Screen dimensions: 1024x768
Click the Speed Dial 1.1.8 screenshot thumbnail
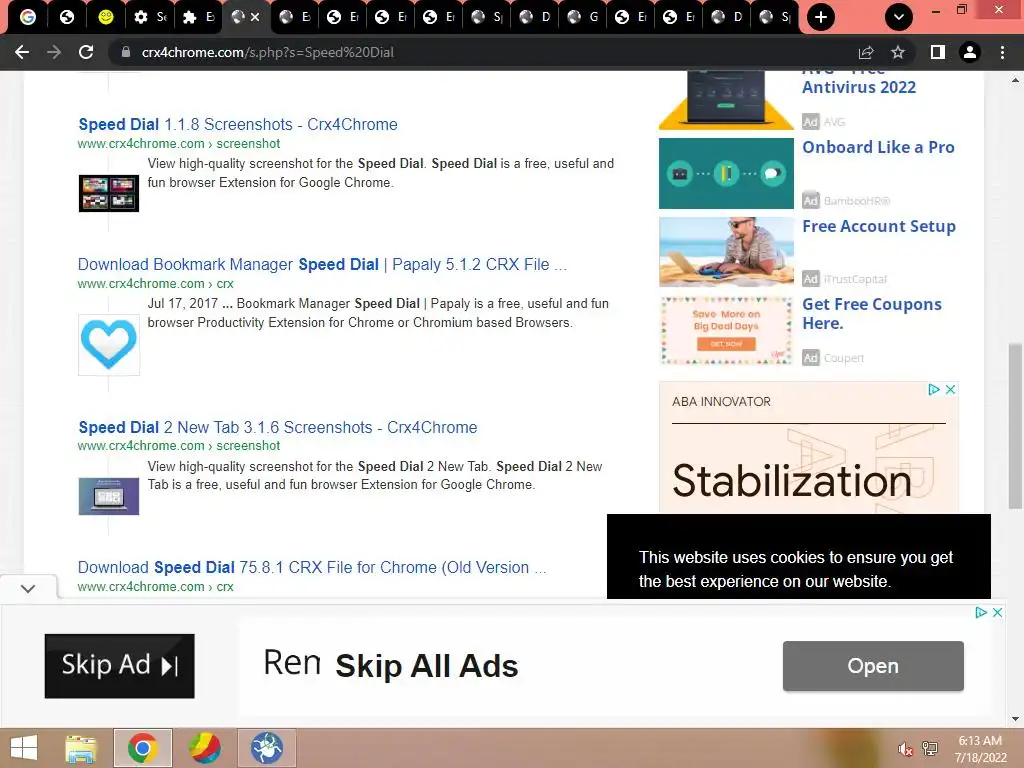point(108,193)
